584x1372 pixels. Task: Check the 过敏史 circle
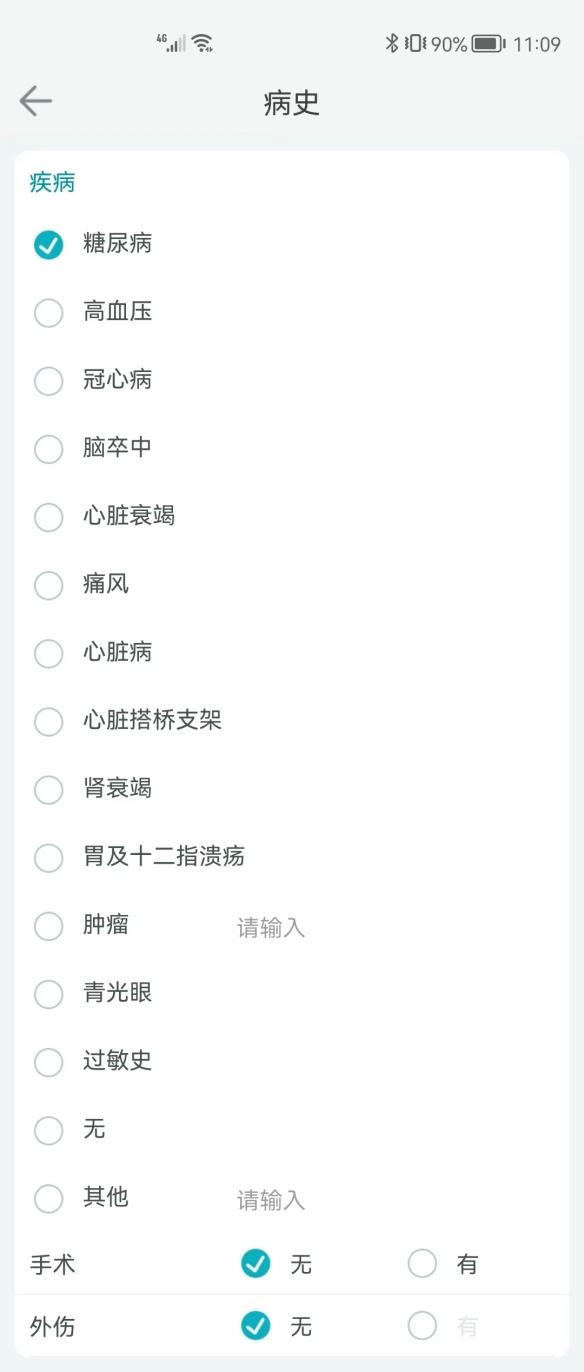pos(48,1062)
